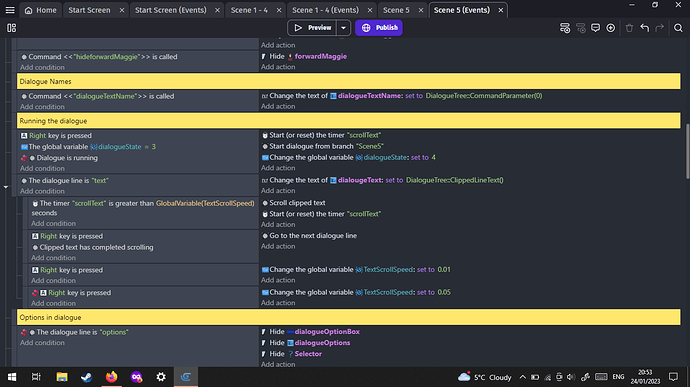Add condition under hideforwardMaggie command
The width and height of the screenshot is (690, 387).
[x=42, y=67]
